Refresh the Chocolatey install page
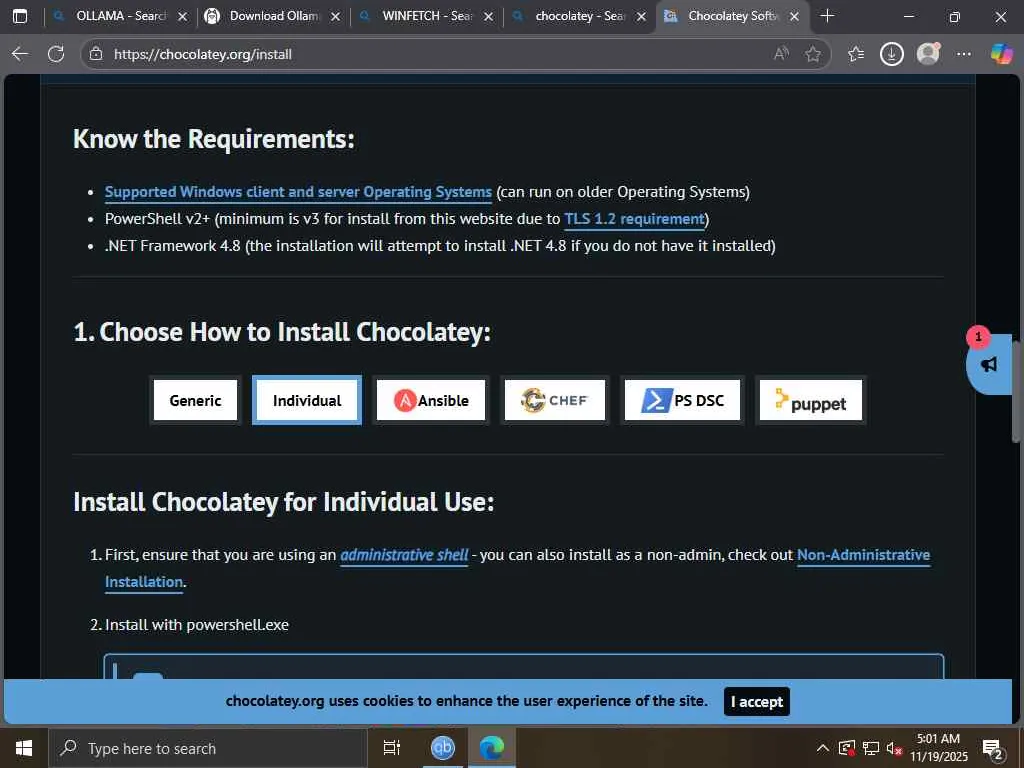 [x=56, y=54]
